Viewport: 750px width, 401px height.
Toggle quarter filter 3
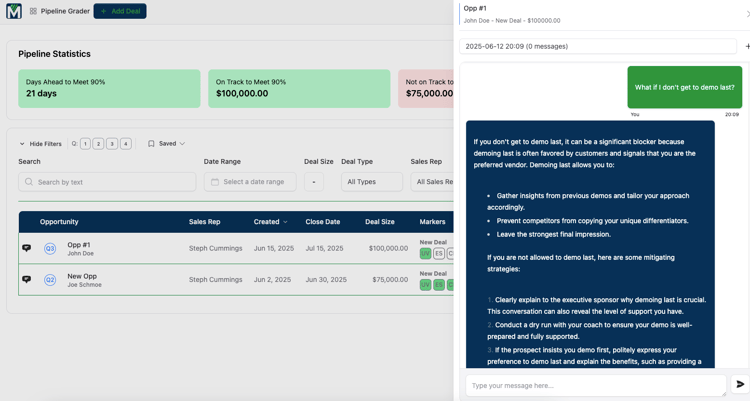112,144
